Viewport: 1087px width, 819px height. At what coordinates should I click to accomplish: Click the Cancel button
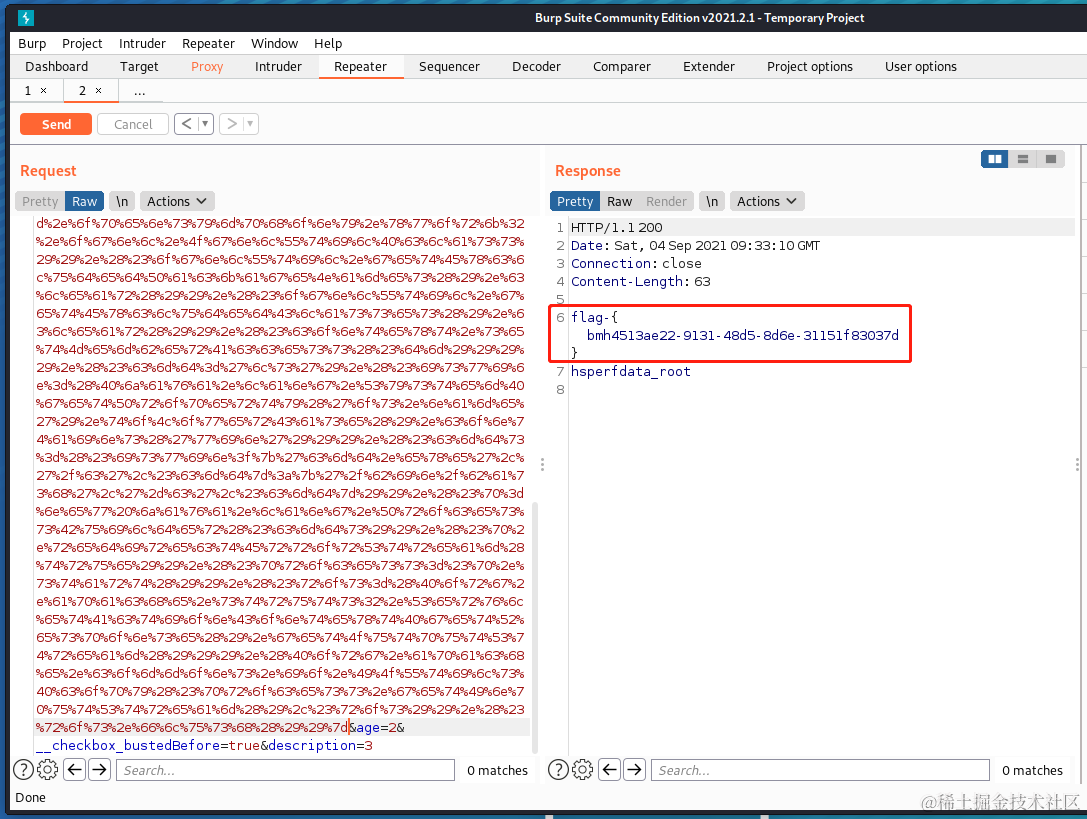point(133,124)
